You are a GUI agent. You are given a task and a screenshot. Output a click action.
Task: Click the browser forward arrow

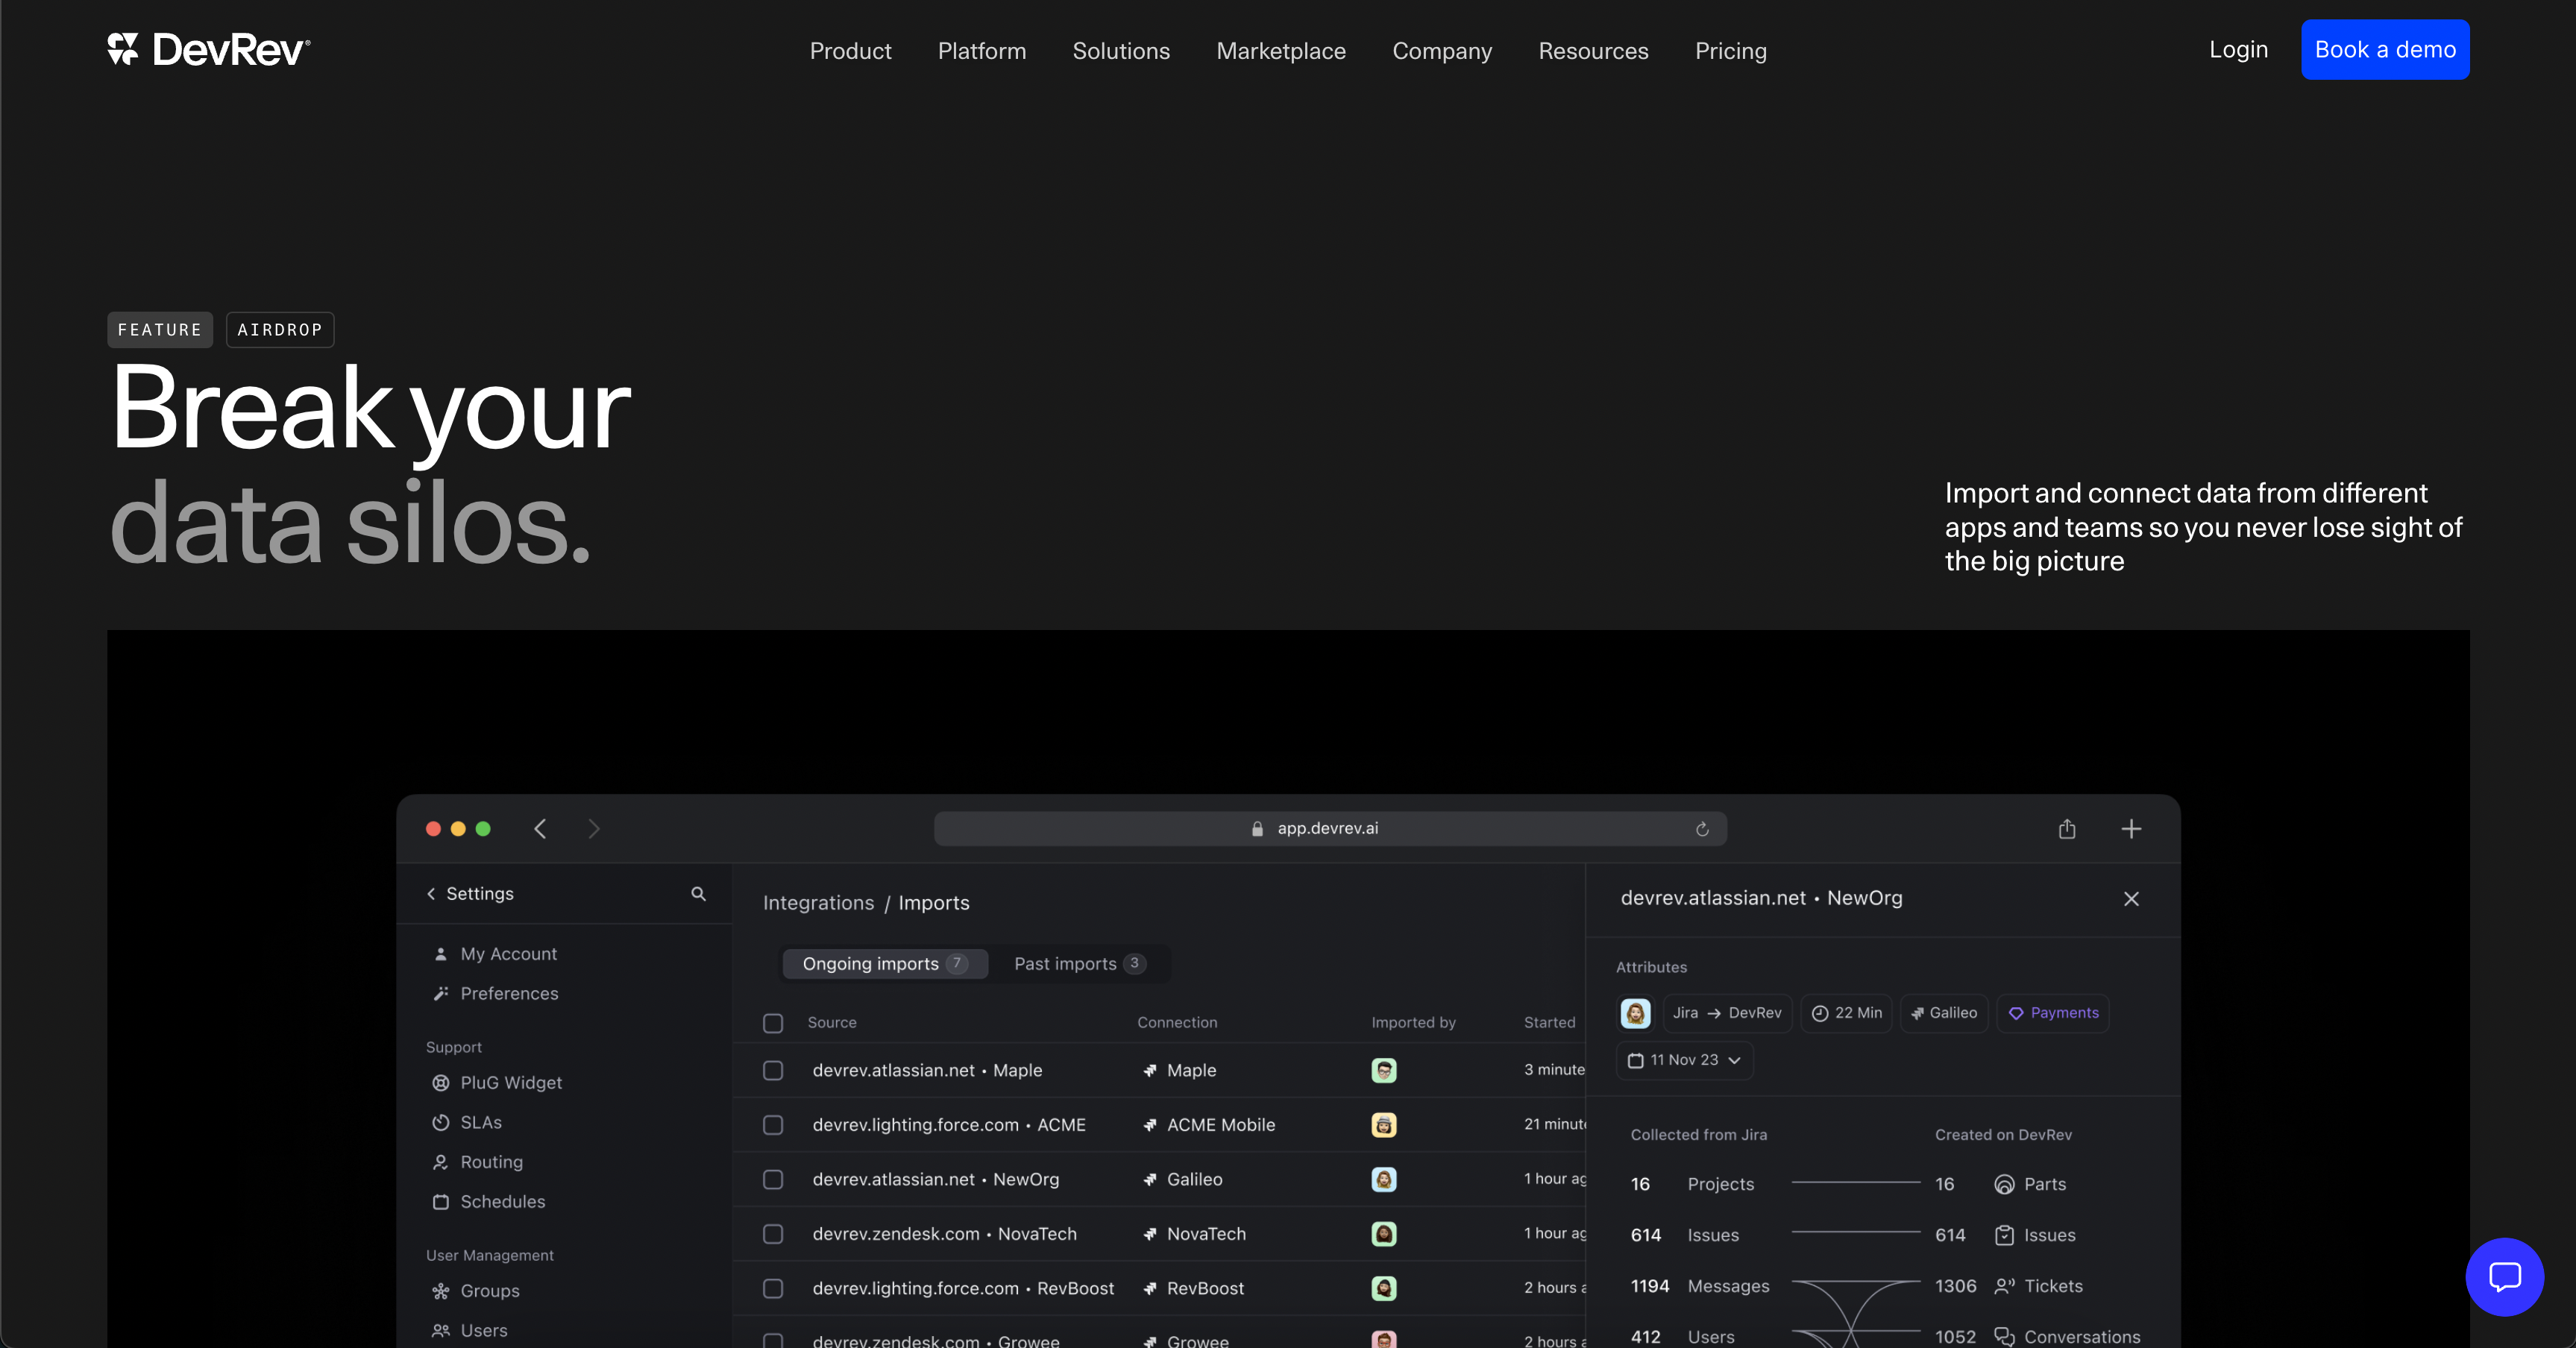coord(594,828)
